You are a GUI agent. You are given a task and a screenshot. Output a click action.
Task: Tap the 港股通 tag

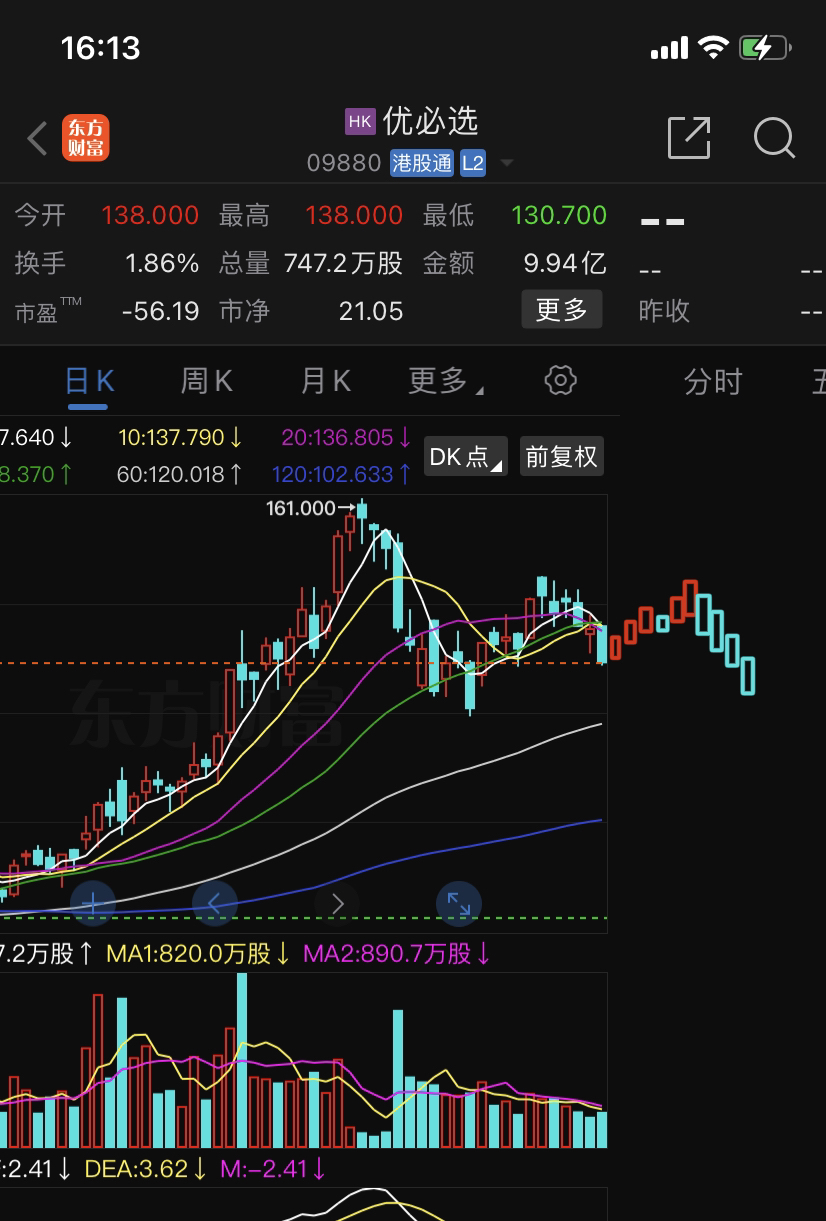422,163
